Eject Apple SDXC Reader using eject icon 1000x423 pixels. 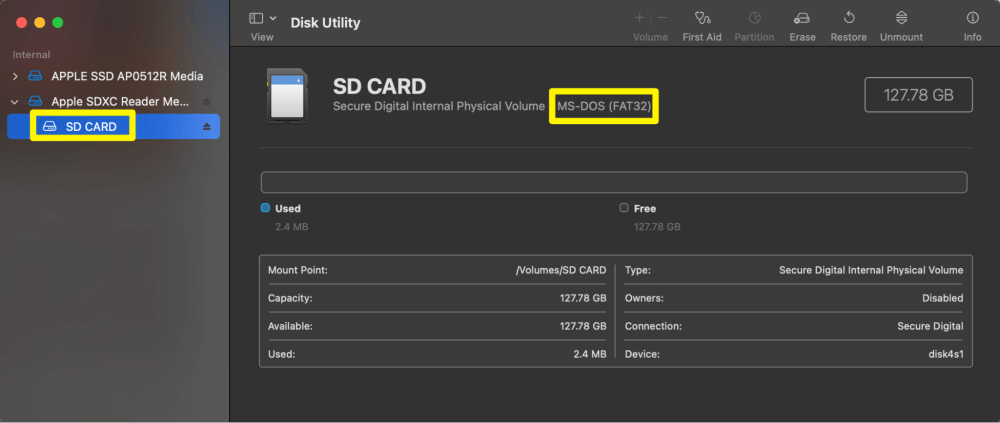click(x=207, y=101)
